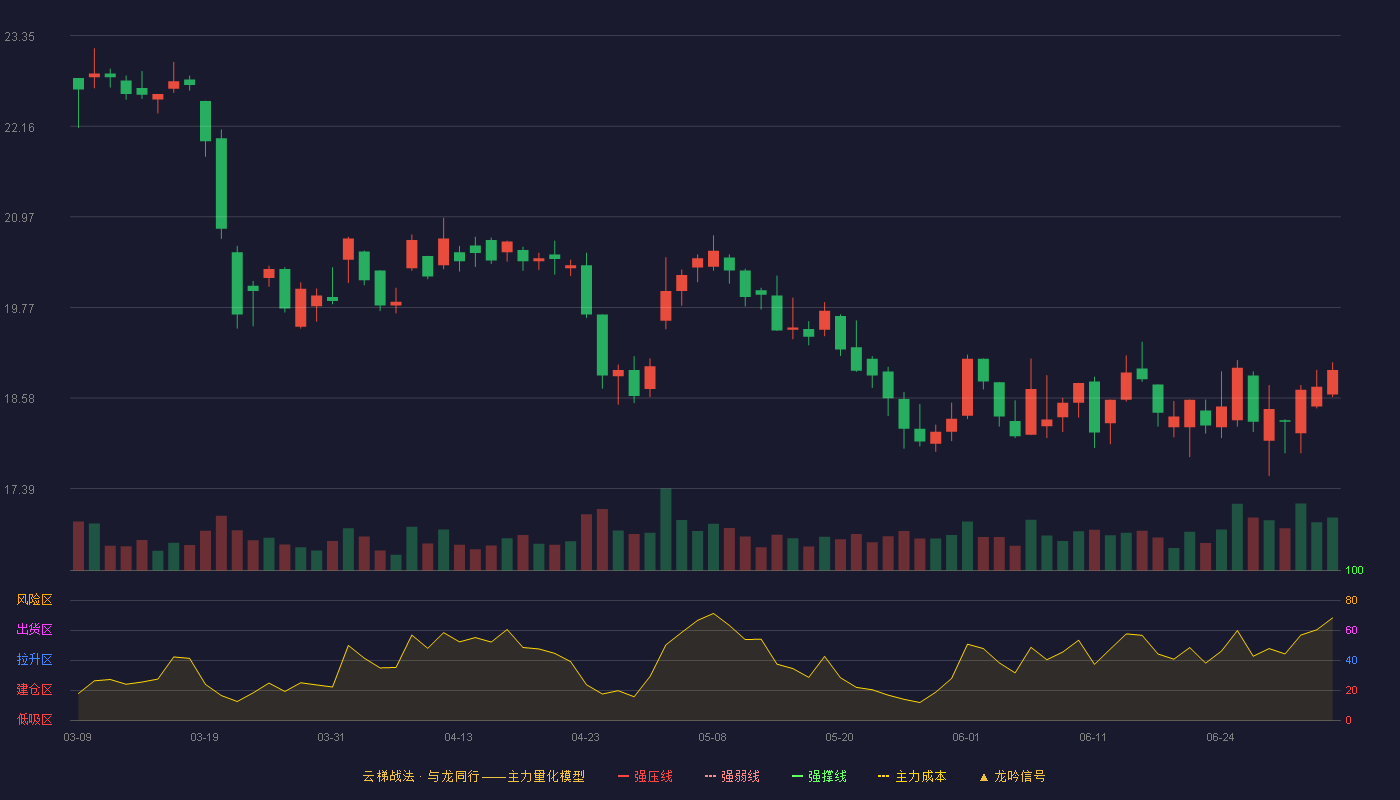Image resolution: width=1400 pixels, height=800 pixels.
Task: Toggle the 强撑线 legend series
Action: (819, 776)
